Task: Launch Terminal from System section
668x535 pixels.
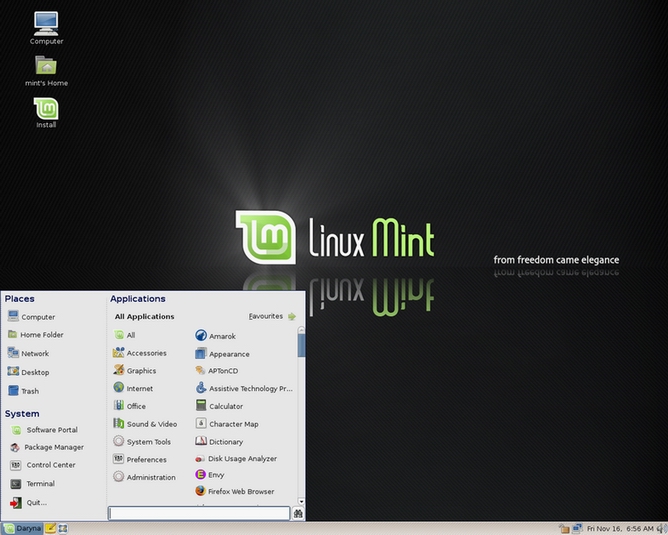Action: pos(33,484)
